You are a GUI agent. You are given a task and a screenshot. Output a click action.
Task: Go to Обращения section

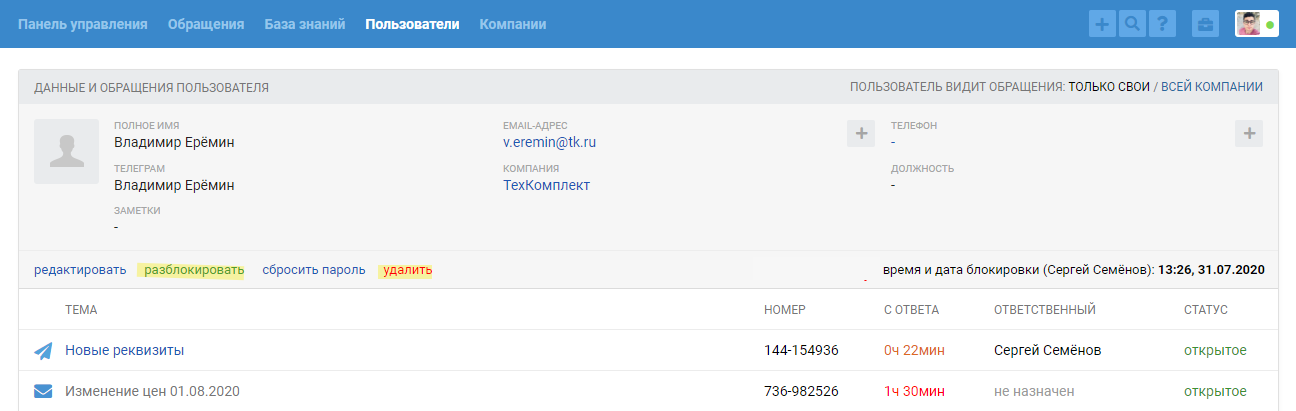(x=206, y=24)
